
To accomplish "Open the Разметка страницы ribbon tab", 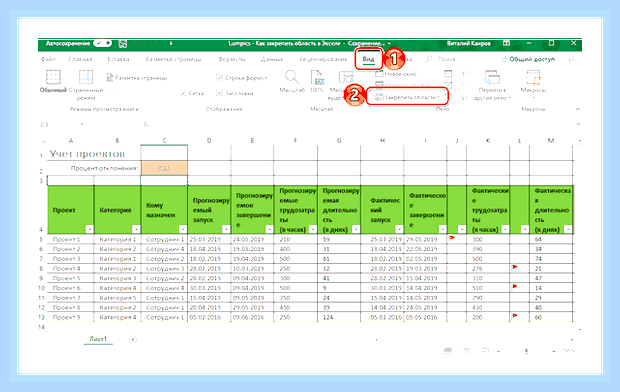I will pos(173,59).
